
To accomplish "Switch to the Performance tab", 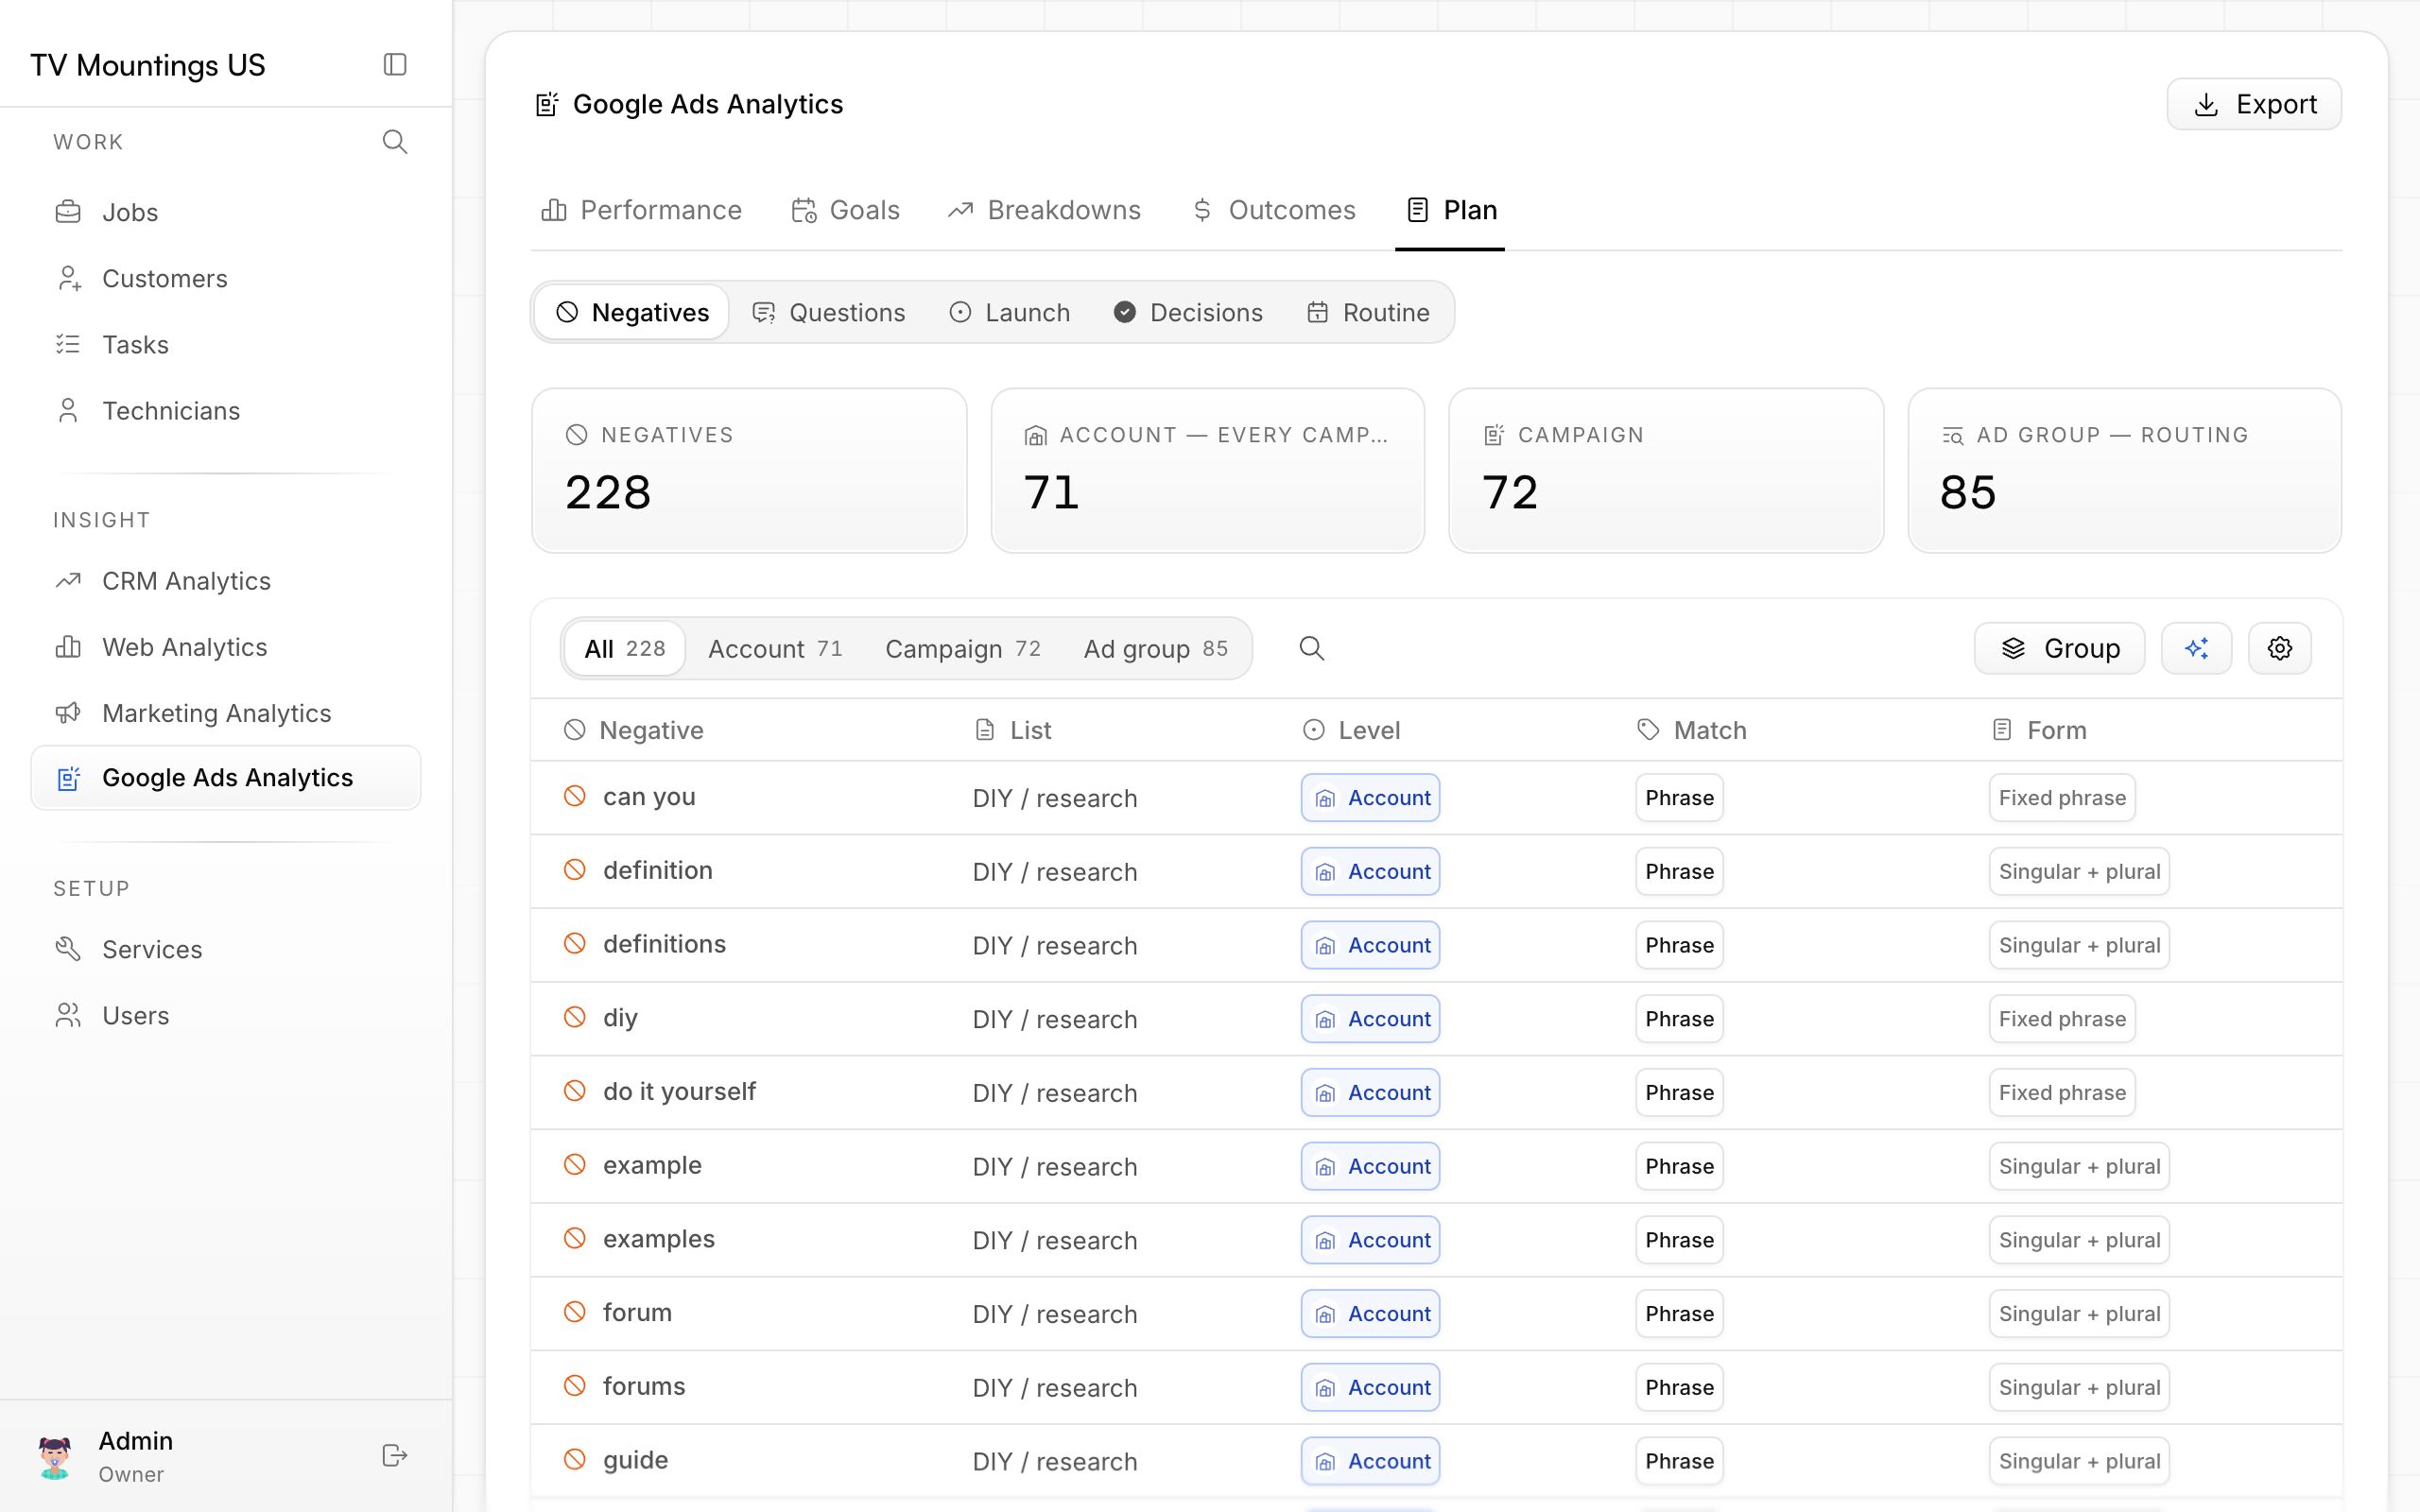I will point(641,210).
